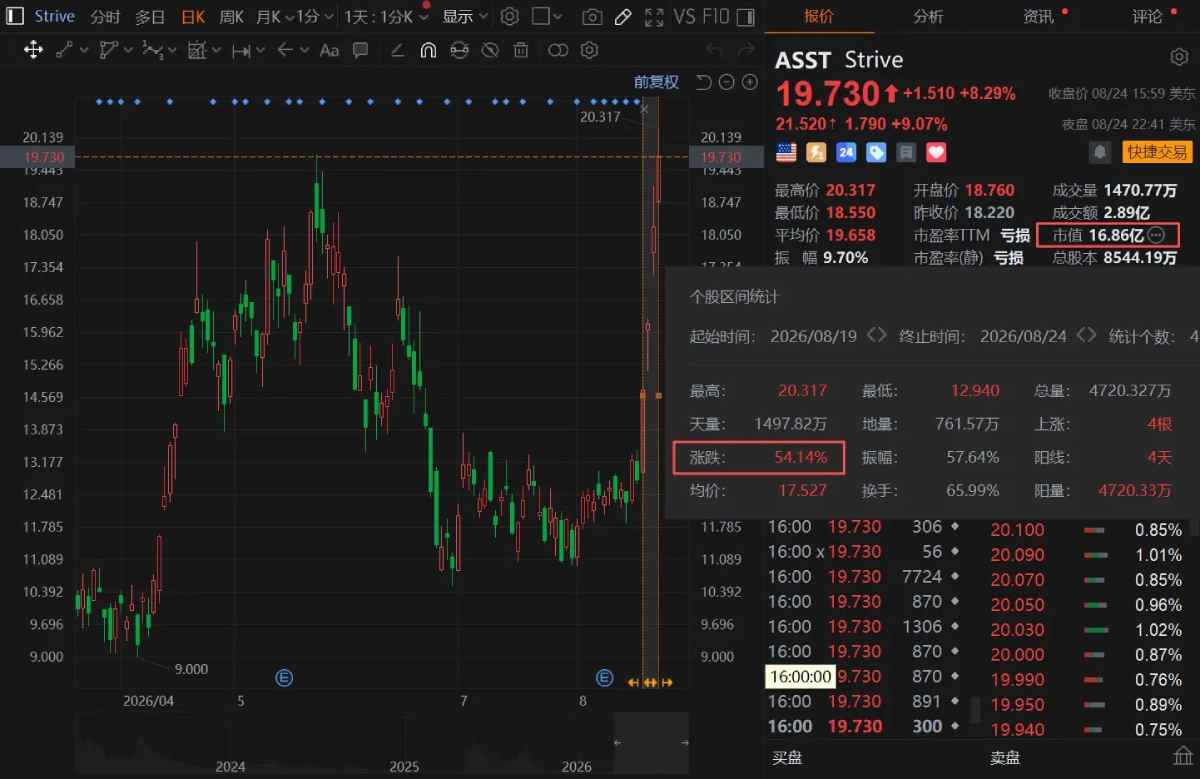This screenshot has width=1200, height=779.
Task: Click the home icon at bottom right
Action: pos(1182,757)
